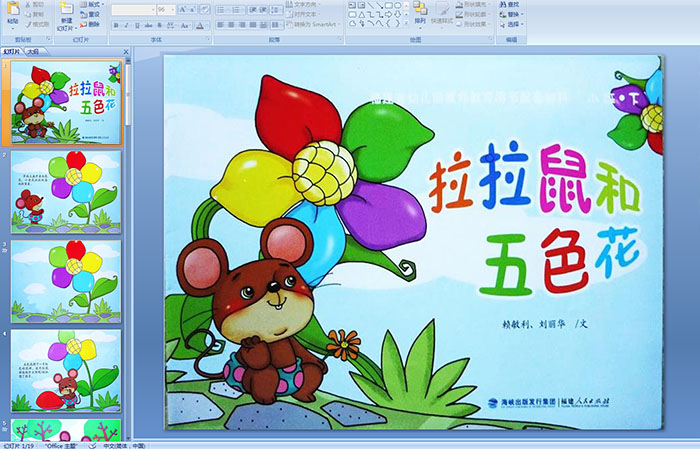Viewport: 700px width, 449px height.
Task: Apply font color (red A)
Action: click(x=200, y=25)
